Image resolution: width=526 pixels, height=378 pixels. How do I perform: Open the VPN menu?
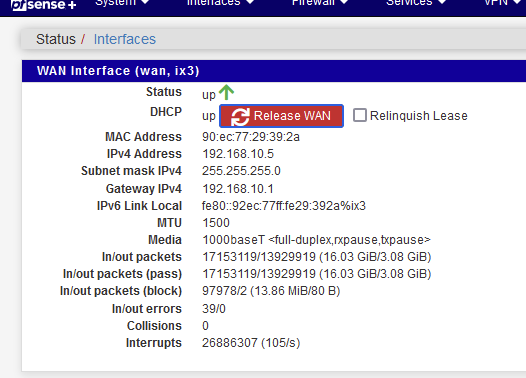502,3
